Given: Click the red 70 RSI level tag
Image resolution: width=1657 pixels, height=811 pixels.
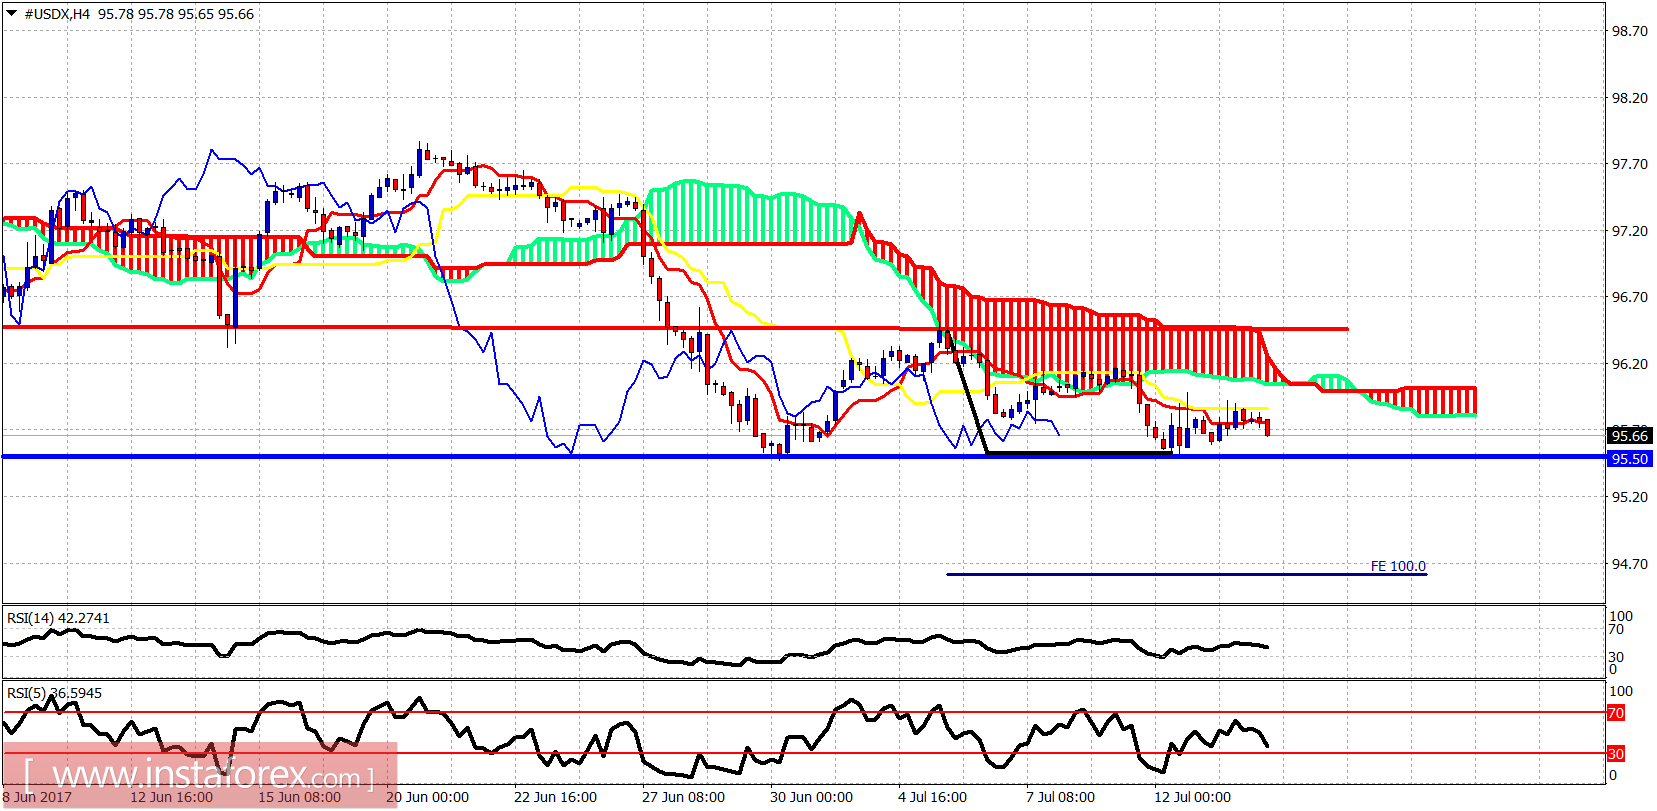Looking at the screenshot, I should [1615, 713].
